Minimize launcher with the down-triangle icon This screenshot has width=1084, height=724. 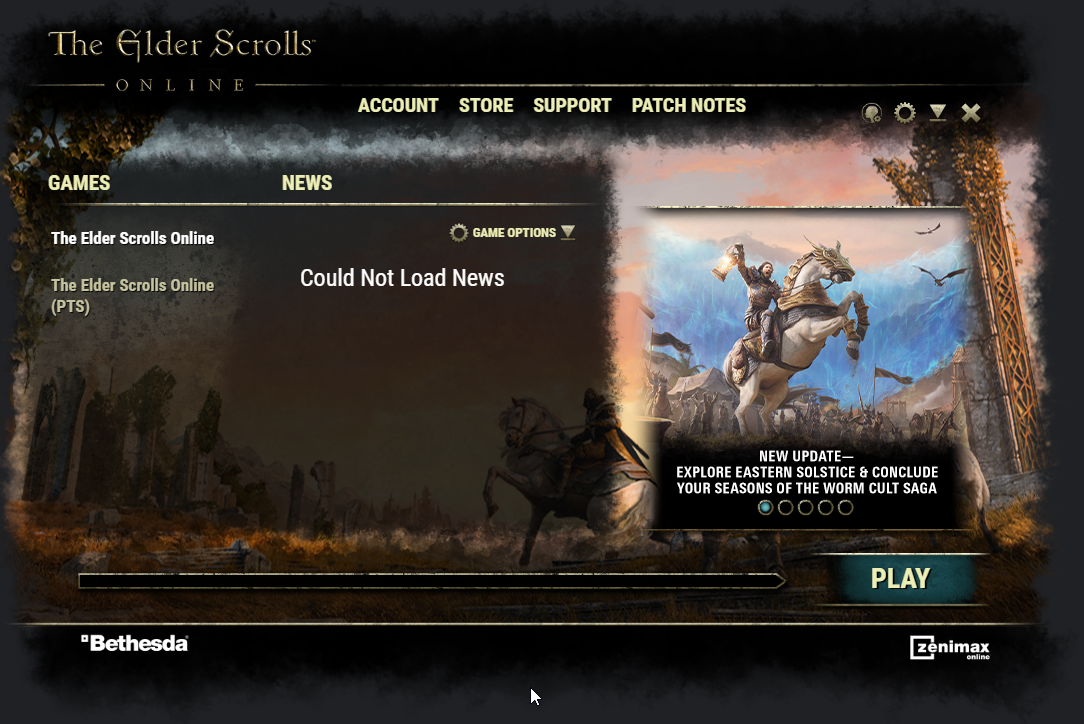(937, 113)
